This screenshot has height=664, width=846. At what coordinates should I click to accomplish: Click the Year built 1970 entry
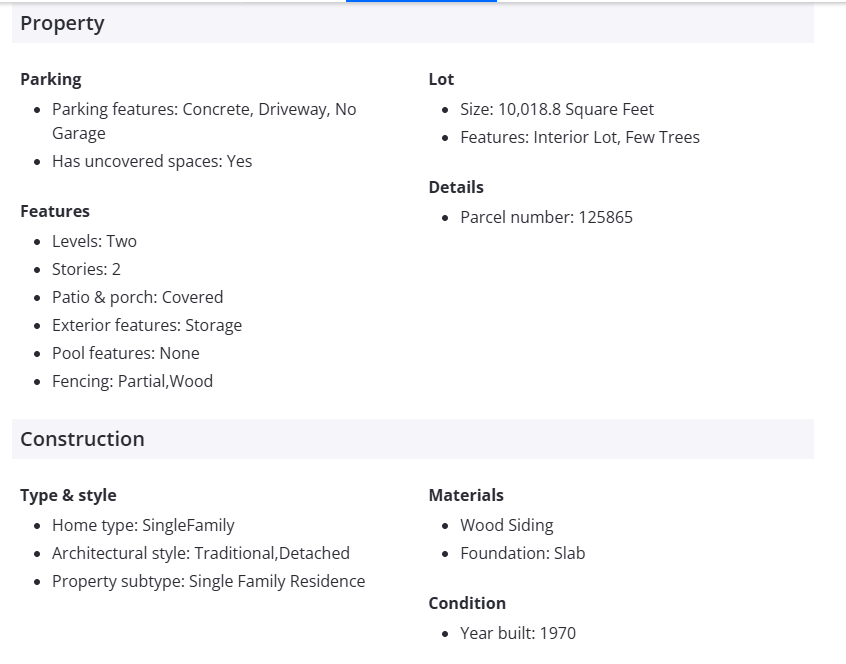pyautogui.click(x=518, y=633)
